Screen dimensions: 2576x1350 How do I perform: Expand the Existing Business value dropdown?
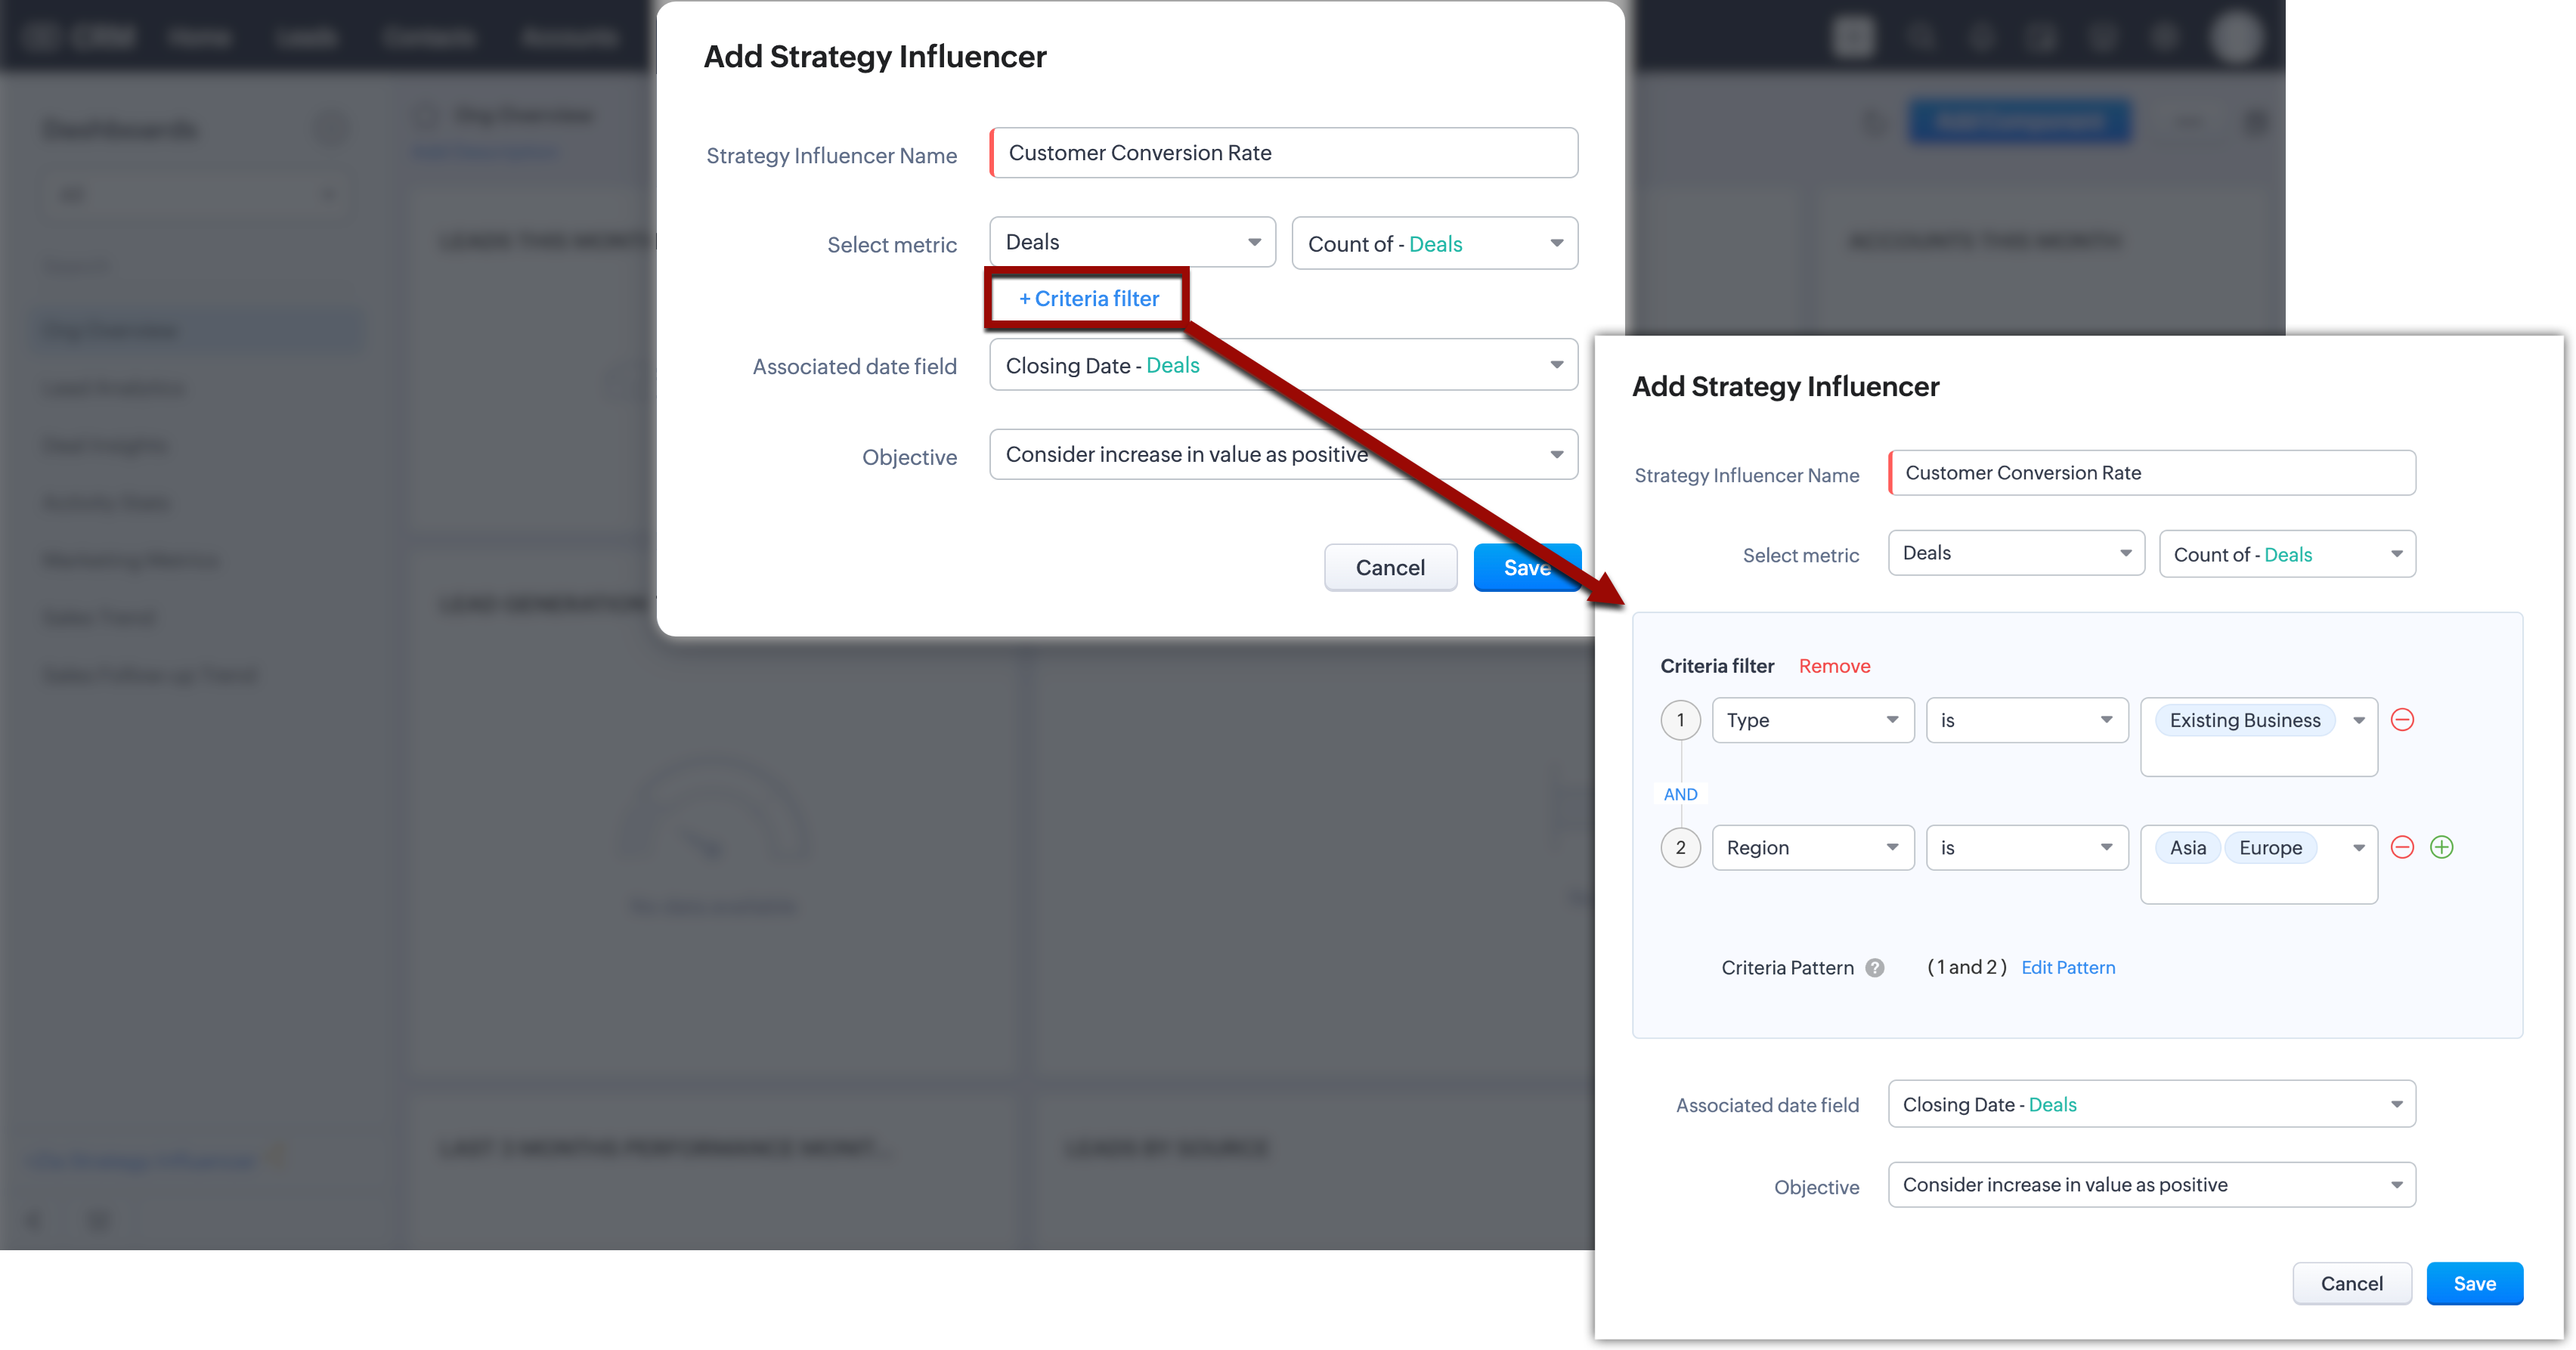[x=2358, y=720]
